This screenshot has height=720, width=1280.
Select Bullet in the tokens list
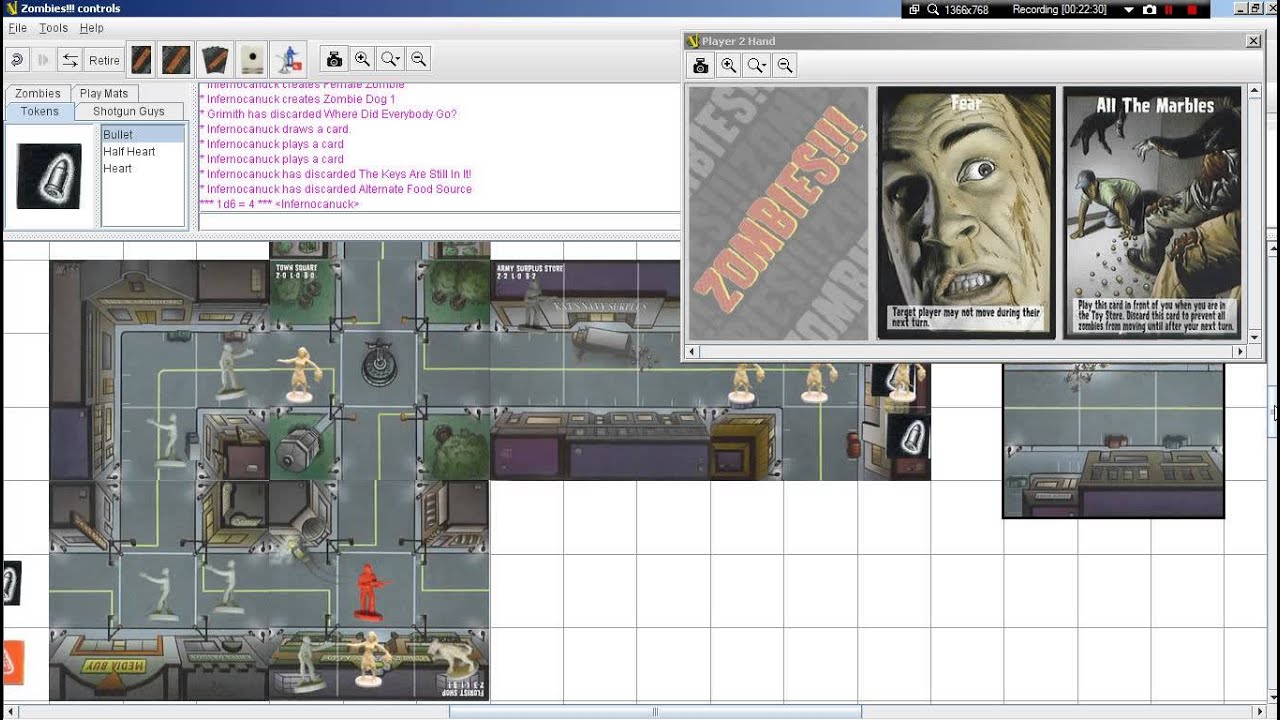[143, 134]
